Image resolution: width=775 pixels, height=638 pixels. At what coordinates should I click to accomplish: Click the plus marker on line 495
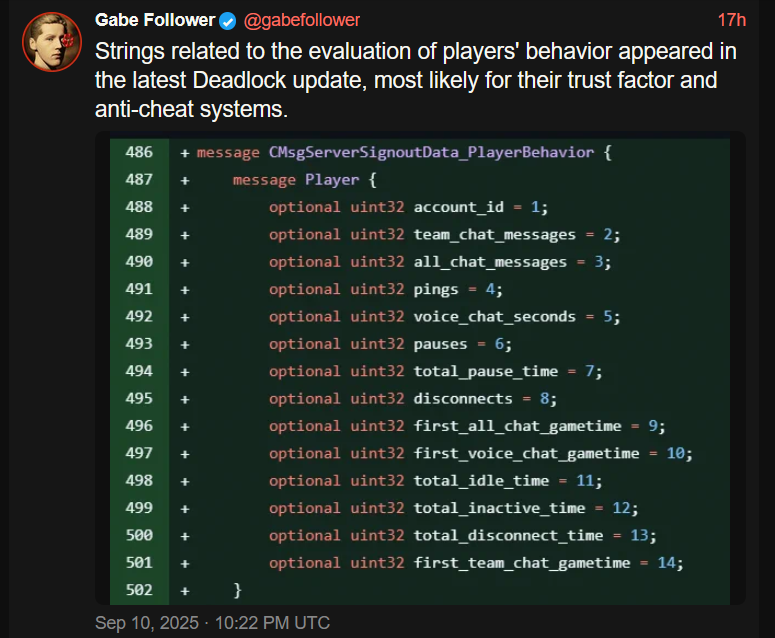185,400
